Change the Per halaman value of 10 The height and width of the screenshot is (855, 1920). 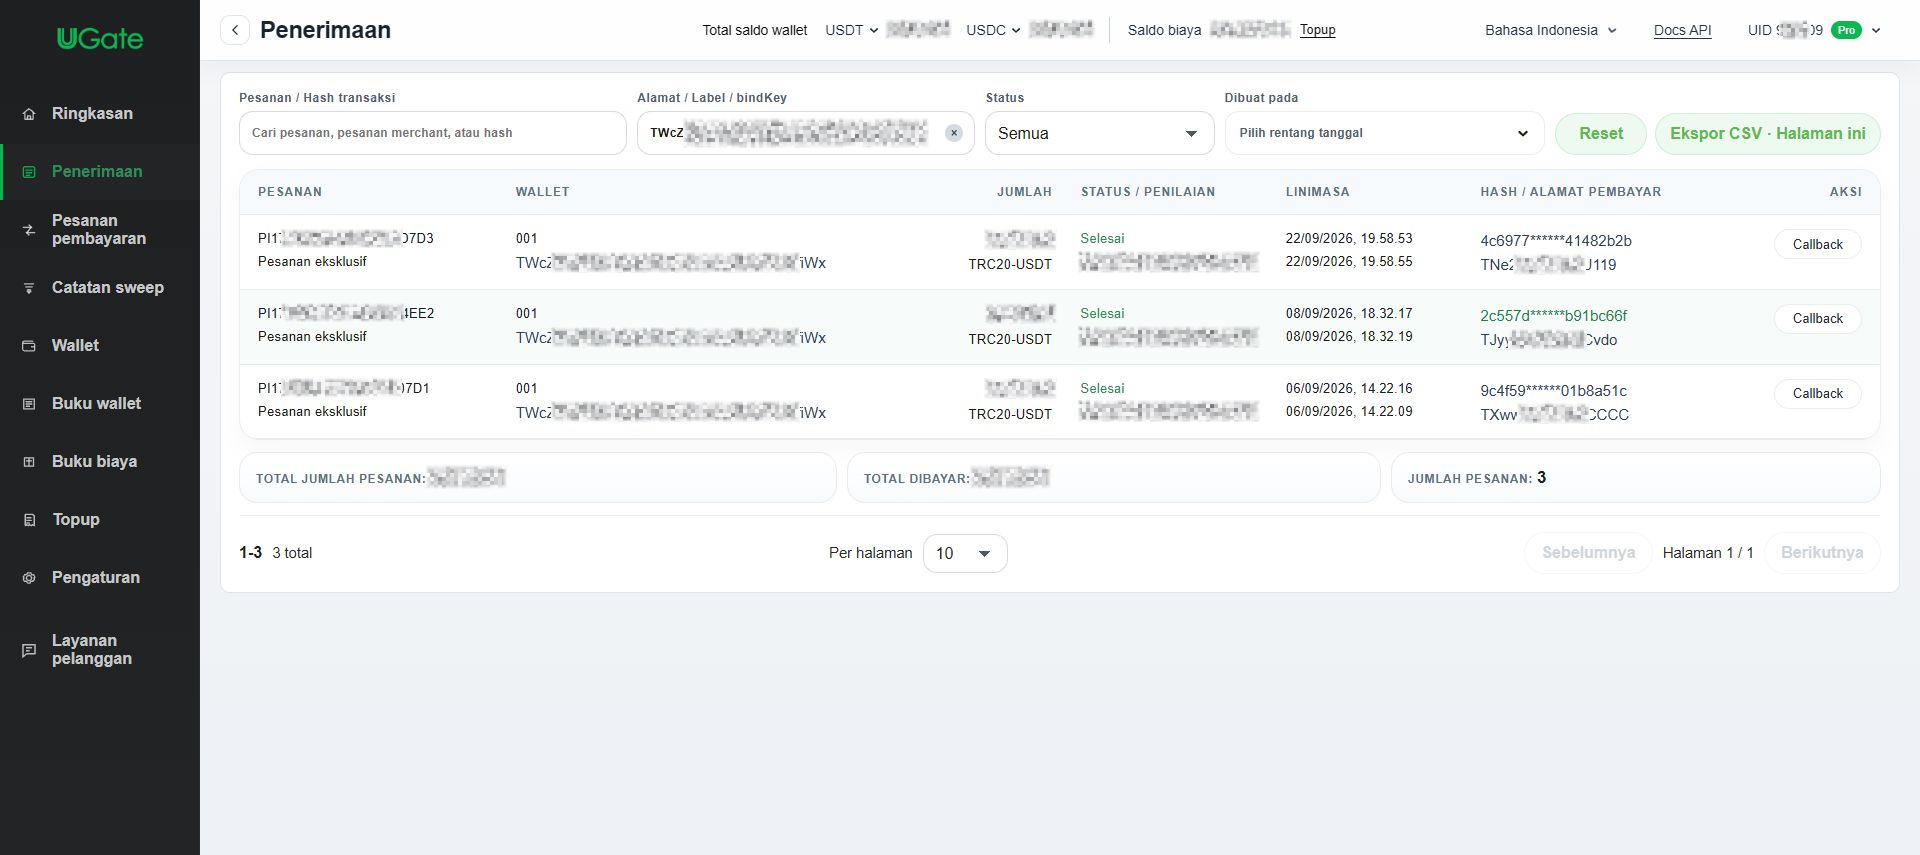point(965,553)
